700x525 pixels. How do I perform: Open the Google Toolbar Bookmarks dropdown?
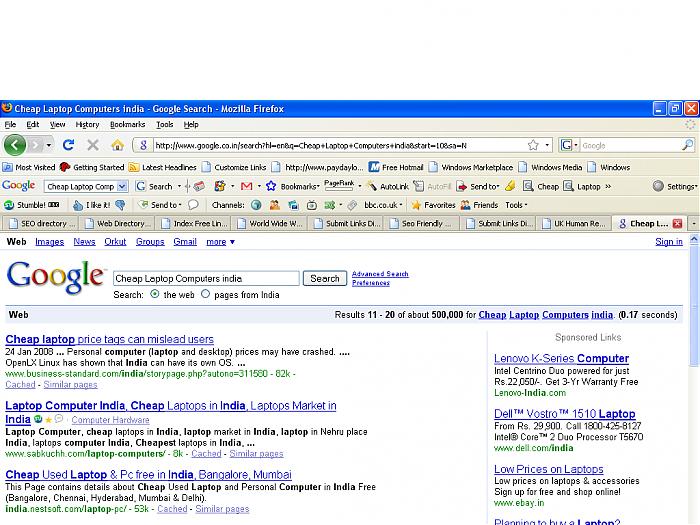point(318,186)
